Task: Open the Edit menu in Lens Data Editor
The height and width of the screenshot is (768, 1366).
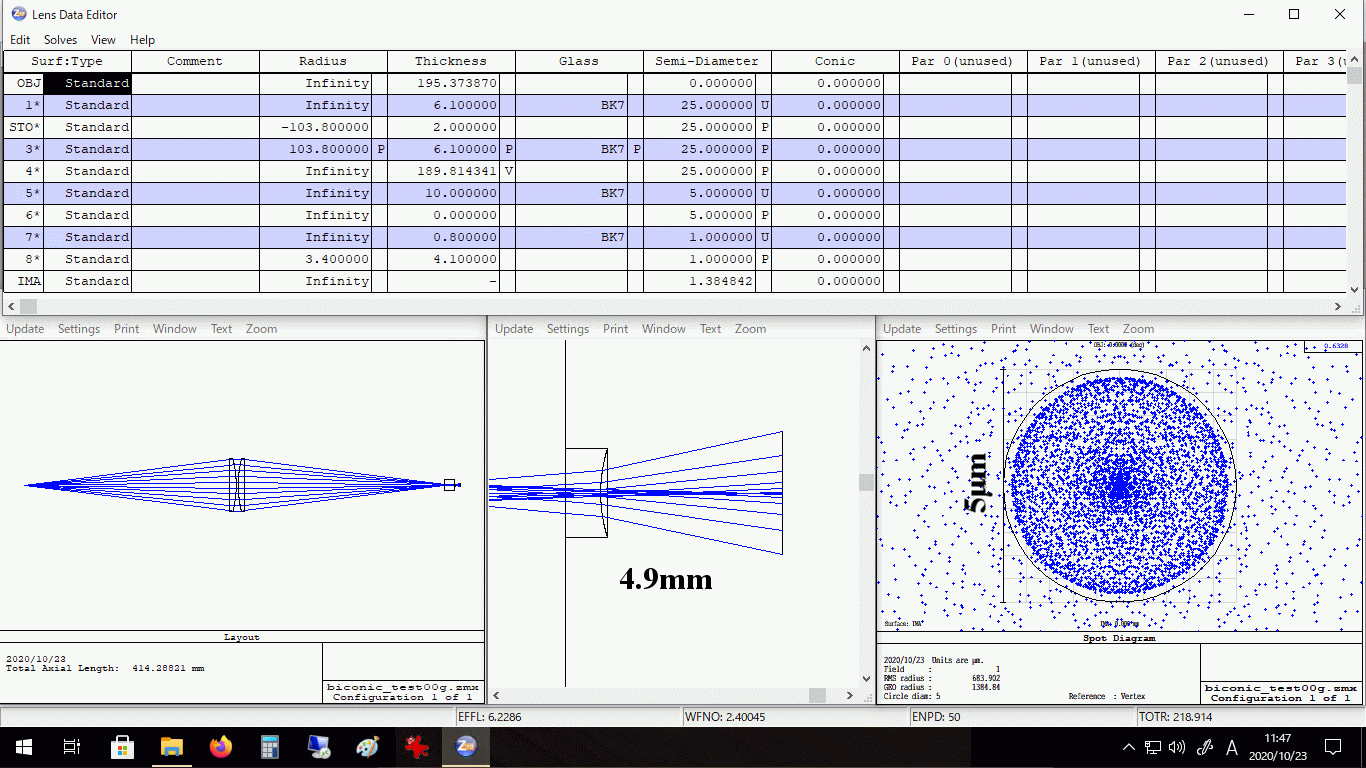Action: (x=20, y=40)
